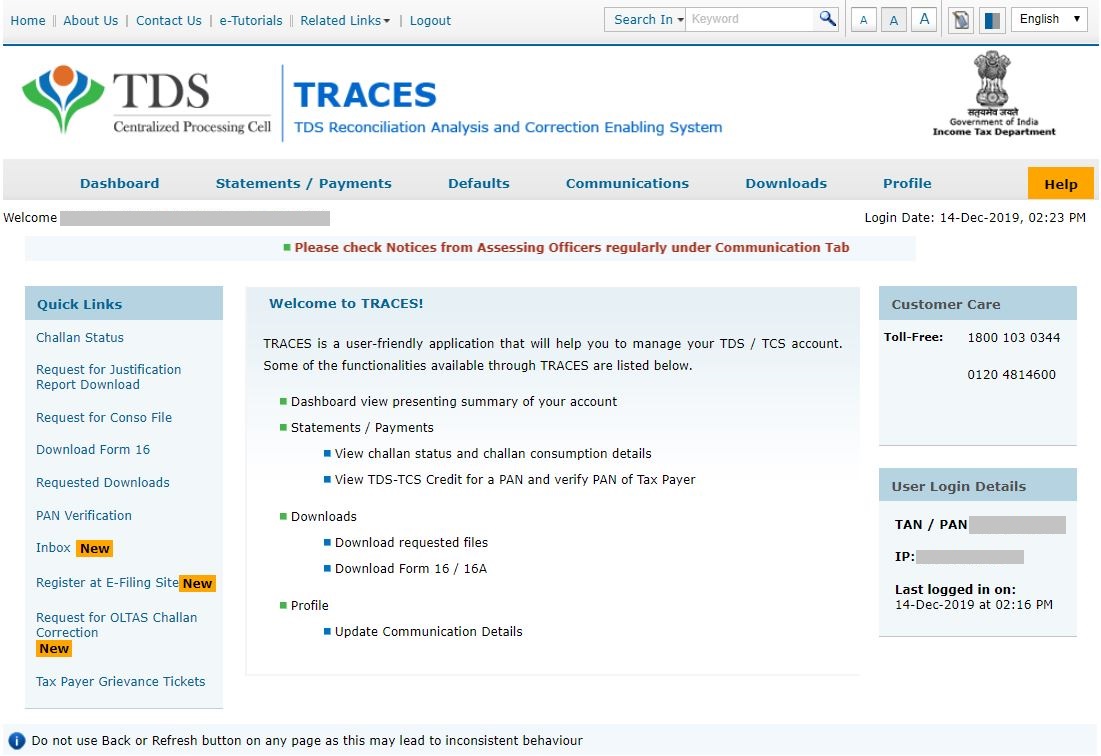Click the Login Date text

coord(975,218)
